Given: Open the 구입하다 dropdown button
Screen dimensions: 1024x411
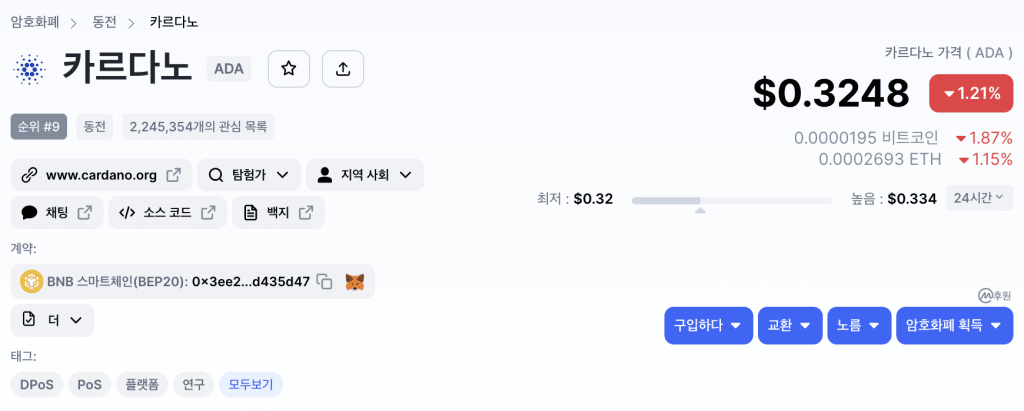Looking at the screenshot, I should (709, 325).
